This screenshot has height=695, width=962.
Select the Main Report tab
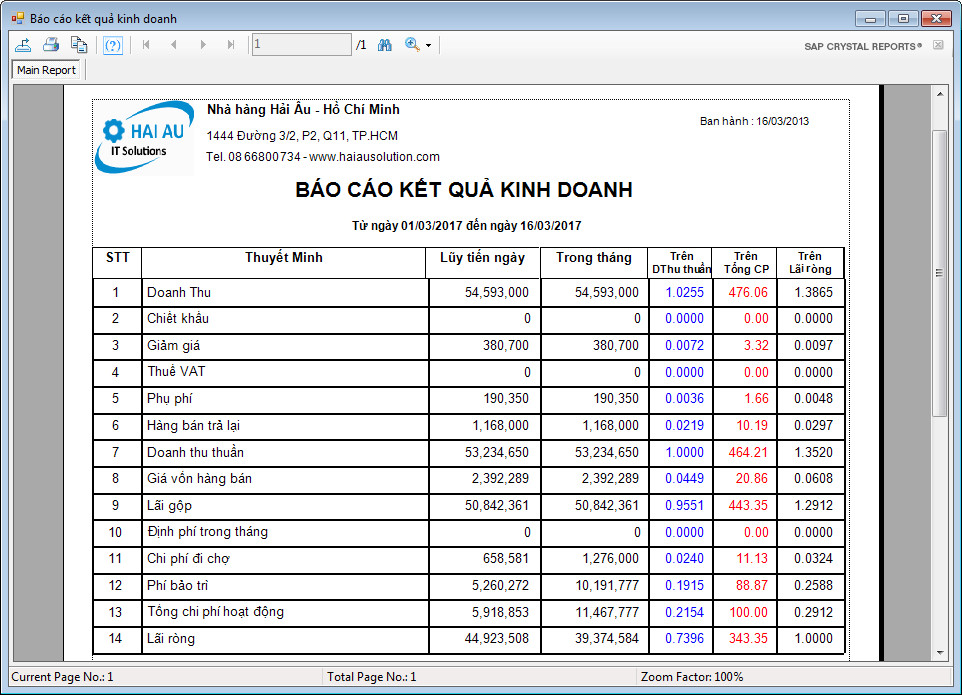pyautogui.click(x=47, y=70)
